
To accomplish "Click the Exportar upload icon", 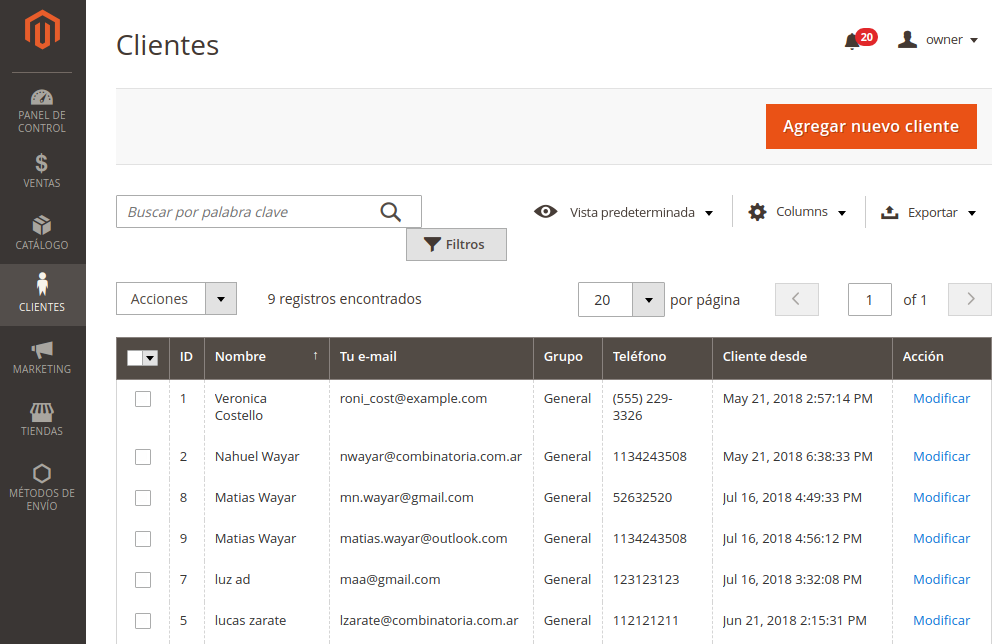I will tap(890, 212).
